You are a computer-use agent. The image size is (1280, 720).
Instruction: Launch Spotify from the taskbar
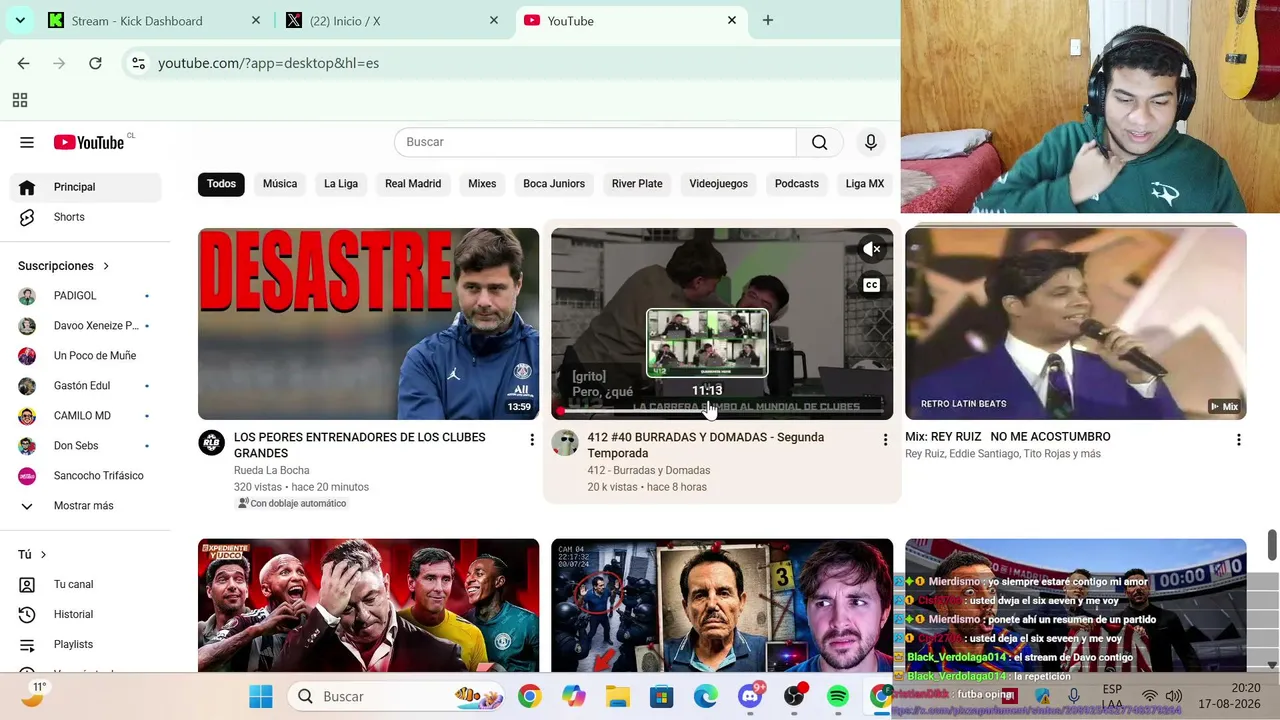tap(838, 696)
